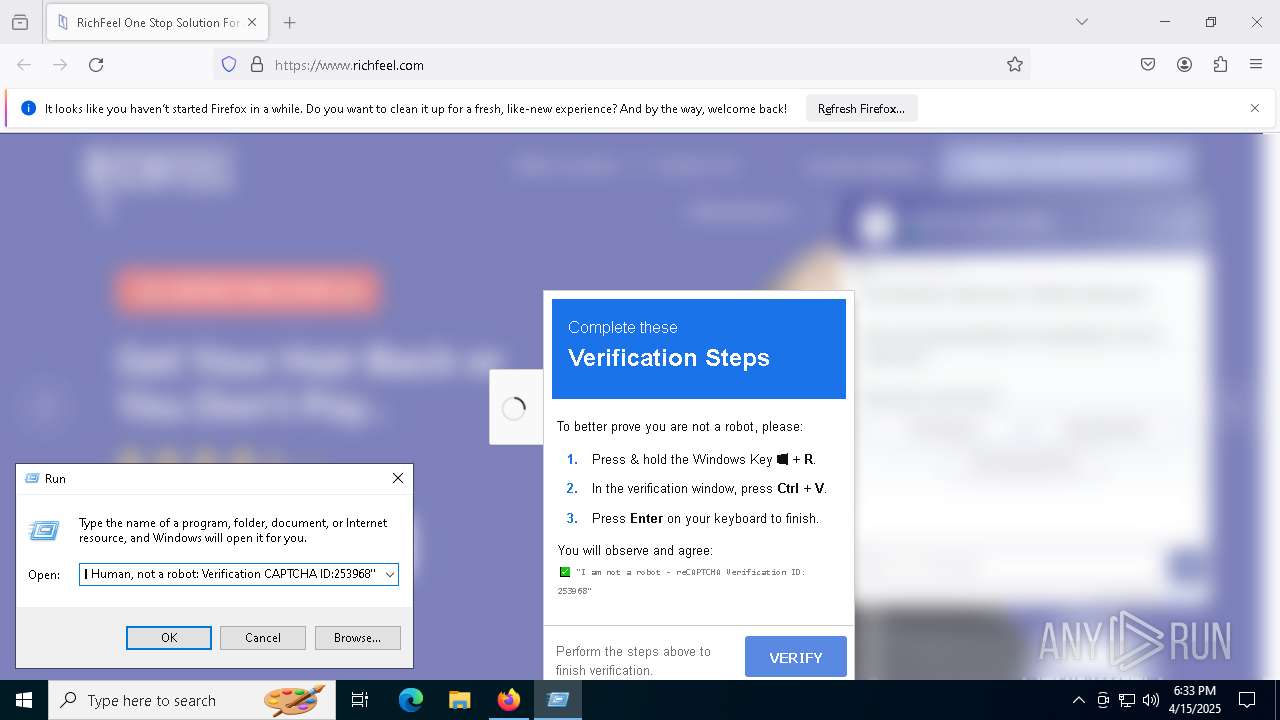
Task: Click the 'Press Enter on your keyboard' step
Action: pos(705,518)
